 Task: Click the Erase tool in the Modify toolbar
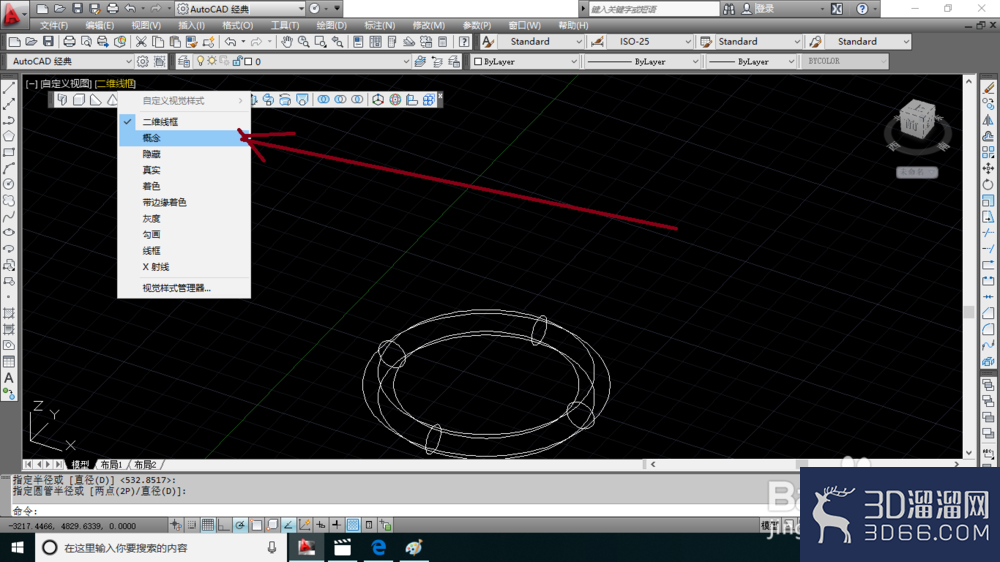click(988, 88)
